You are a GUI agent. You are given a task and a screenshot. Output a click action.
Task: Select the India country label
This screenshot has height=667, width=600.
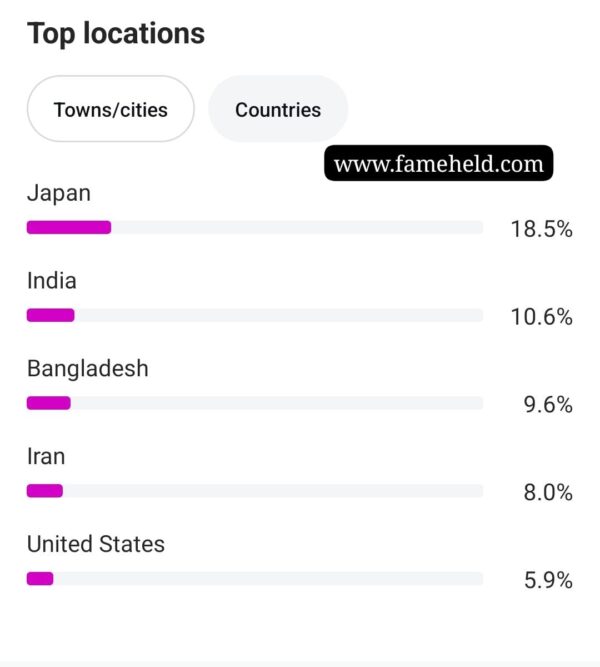pos(51,281)
